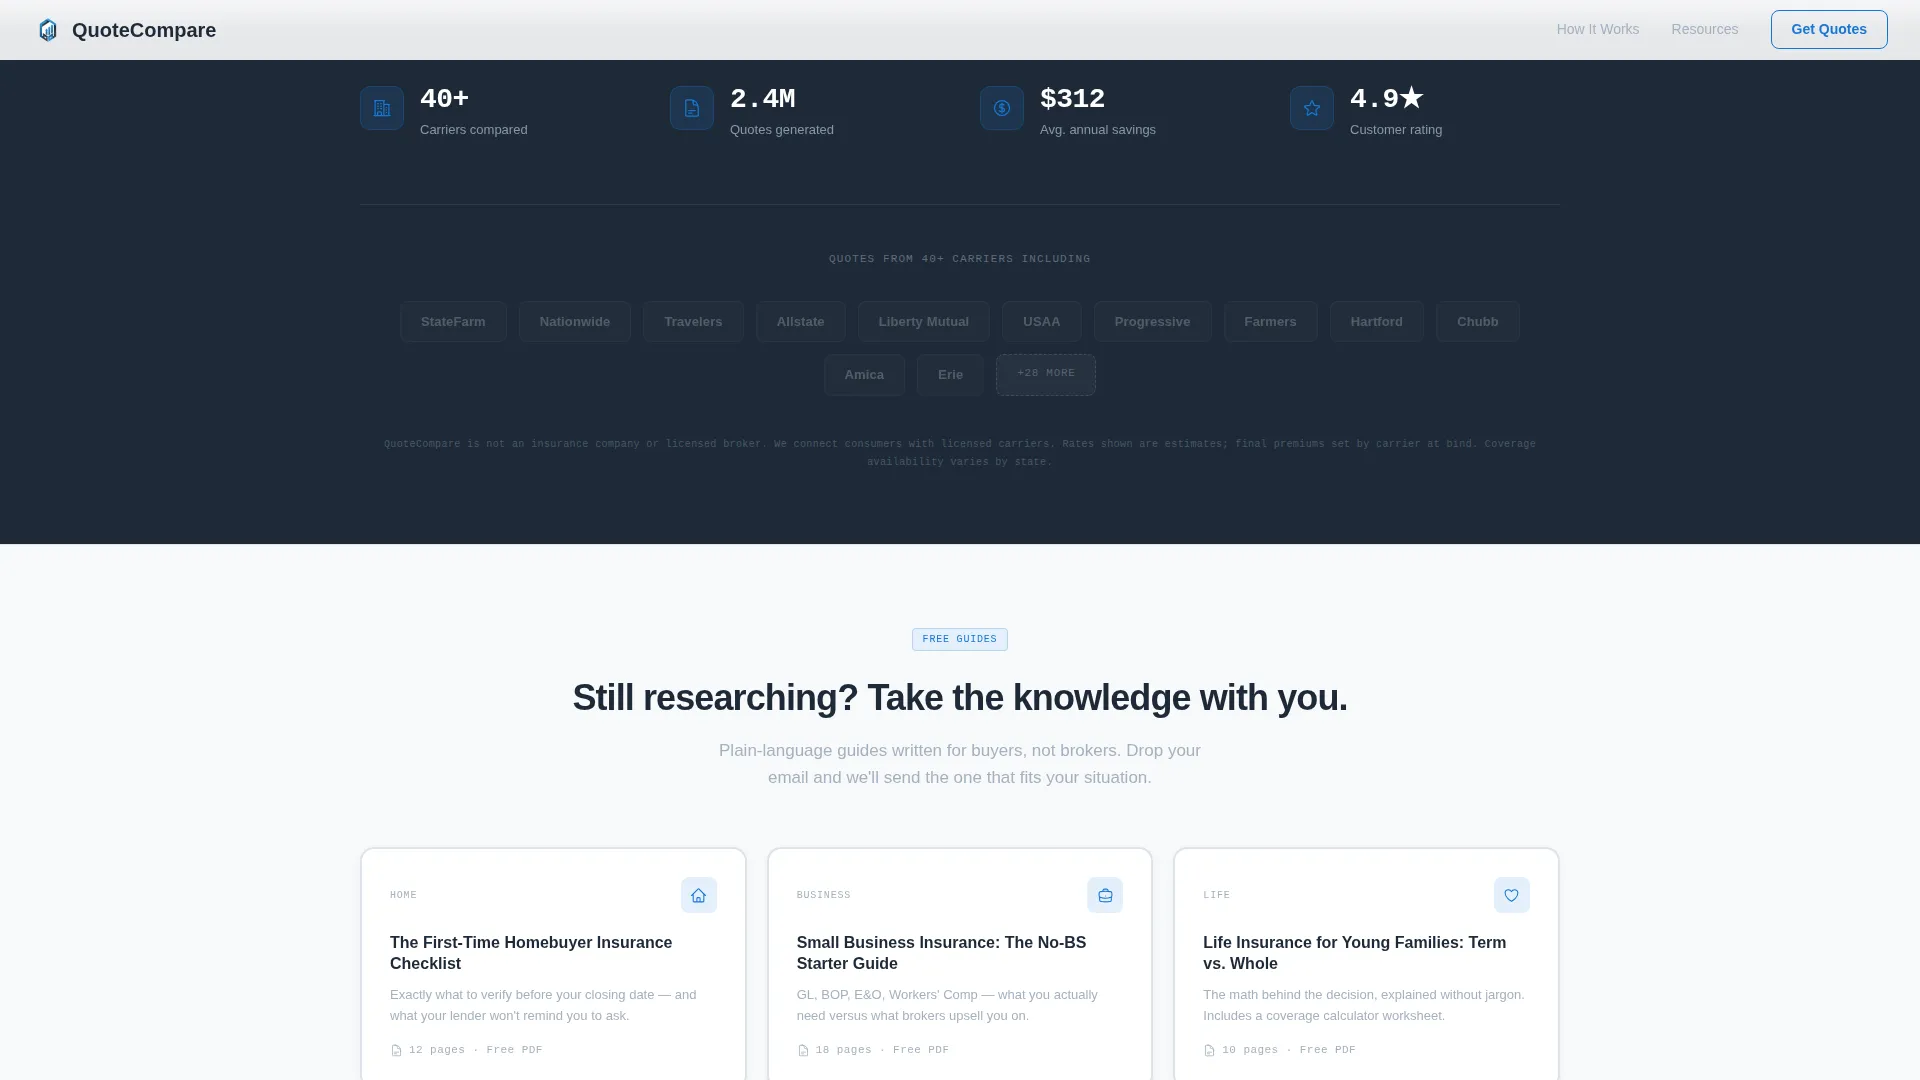This screenshot has height=1080, width=1920.
Task: Open the Resources menu item
Action: coord(1704,29)
